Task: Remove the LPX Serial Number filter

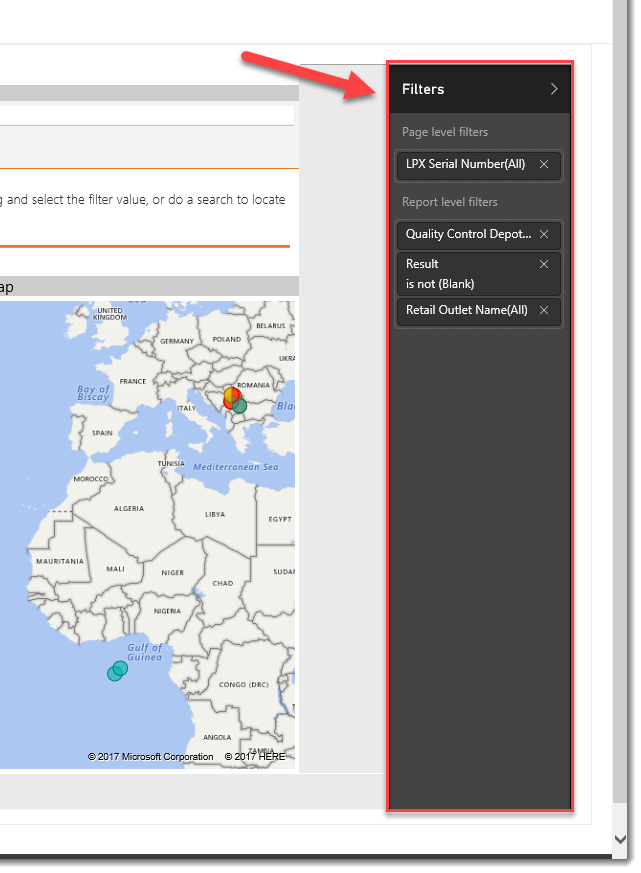Action: tap(544, 164)
